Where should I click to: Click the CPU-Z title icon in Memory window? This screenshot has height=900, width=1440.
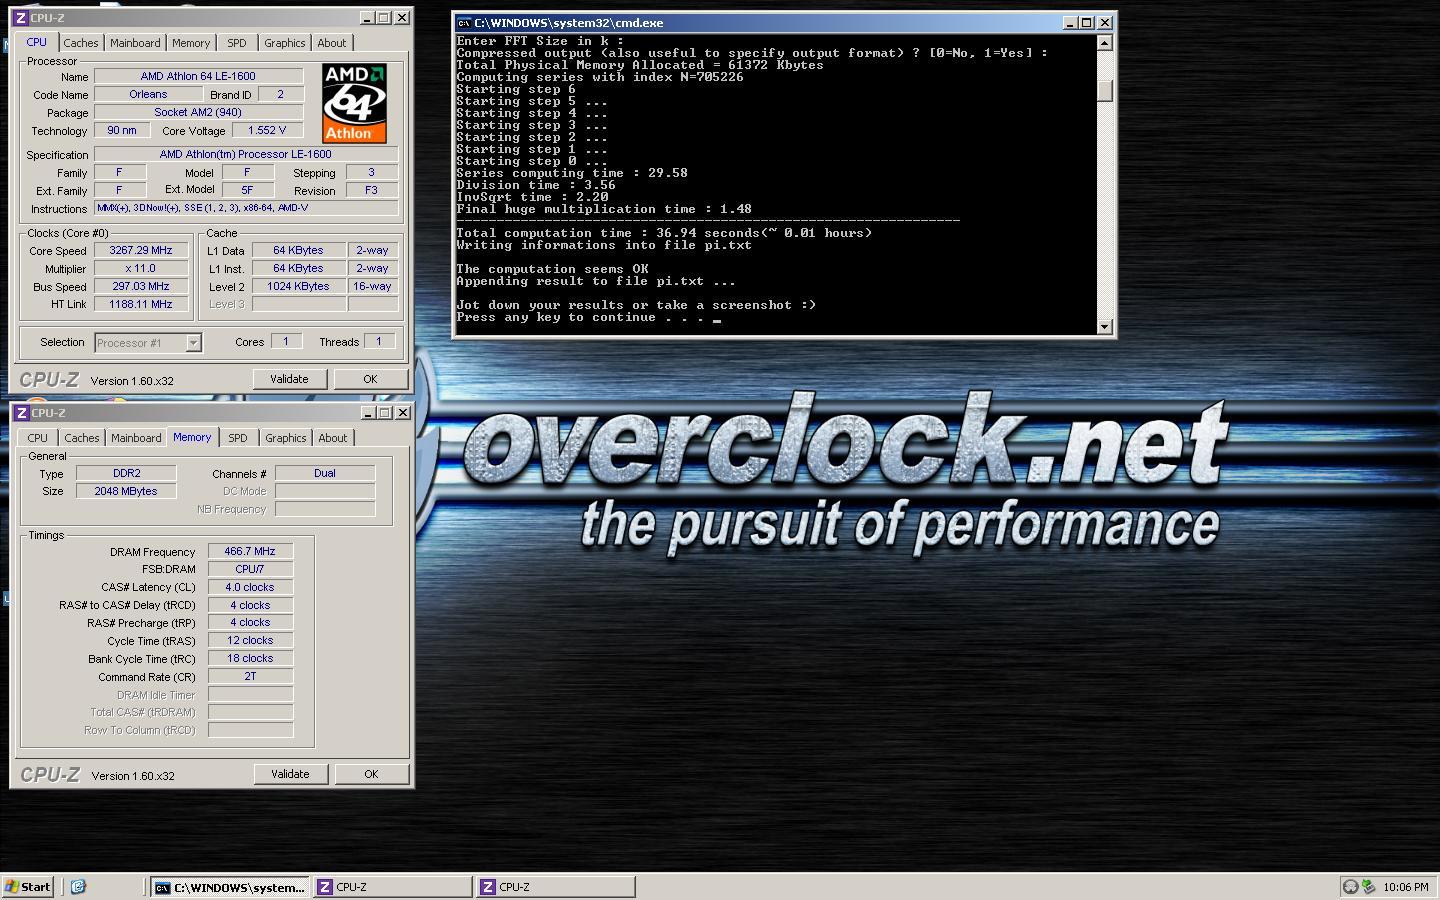pos(21,413)
